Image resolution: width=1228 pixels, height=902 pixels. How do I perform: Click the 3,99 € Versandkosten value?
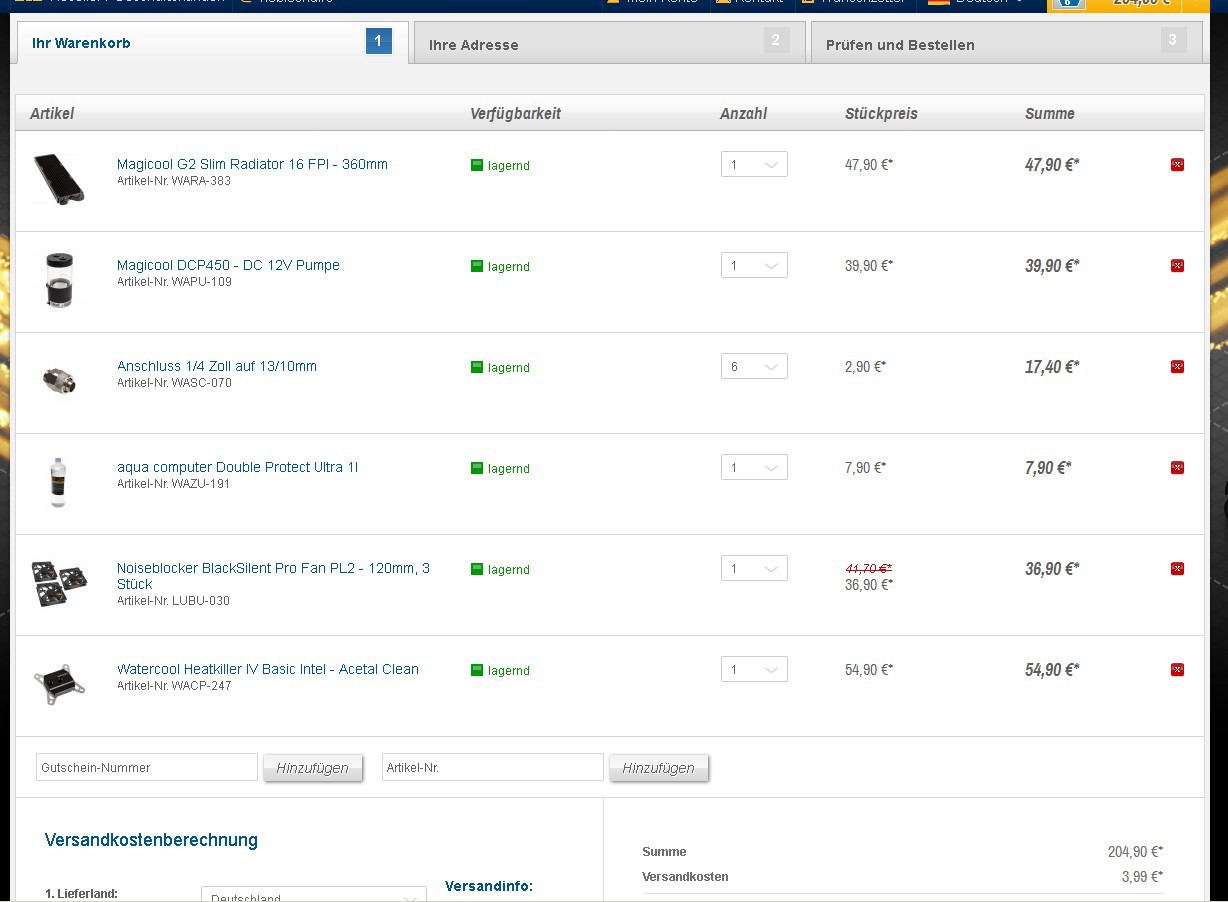pyautogui.click(x=1142, y=877)
